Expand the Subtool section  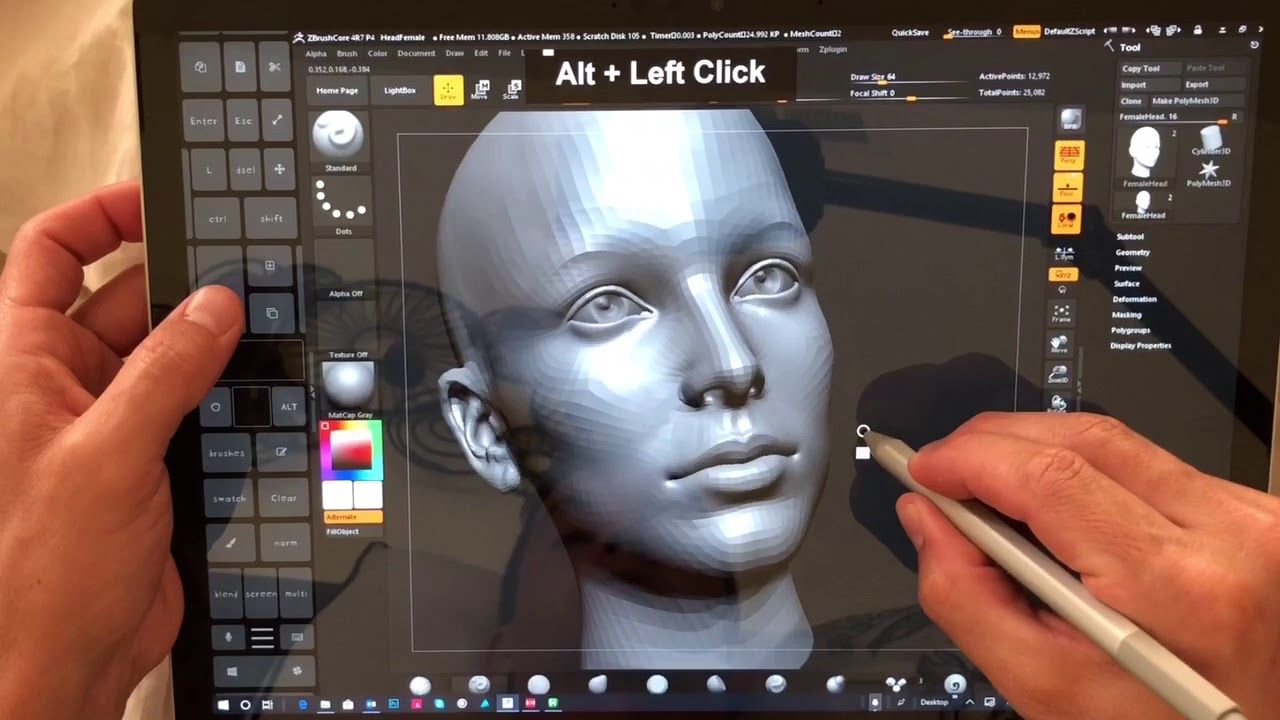(x=1130, y=237)
